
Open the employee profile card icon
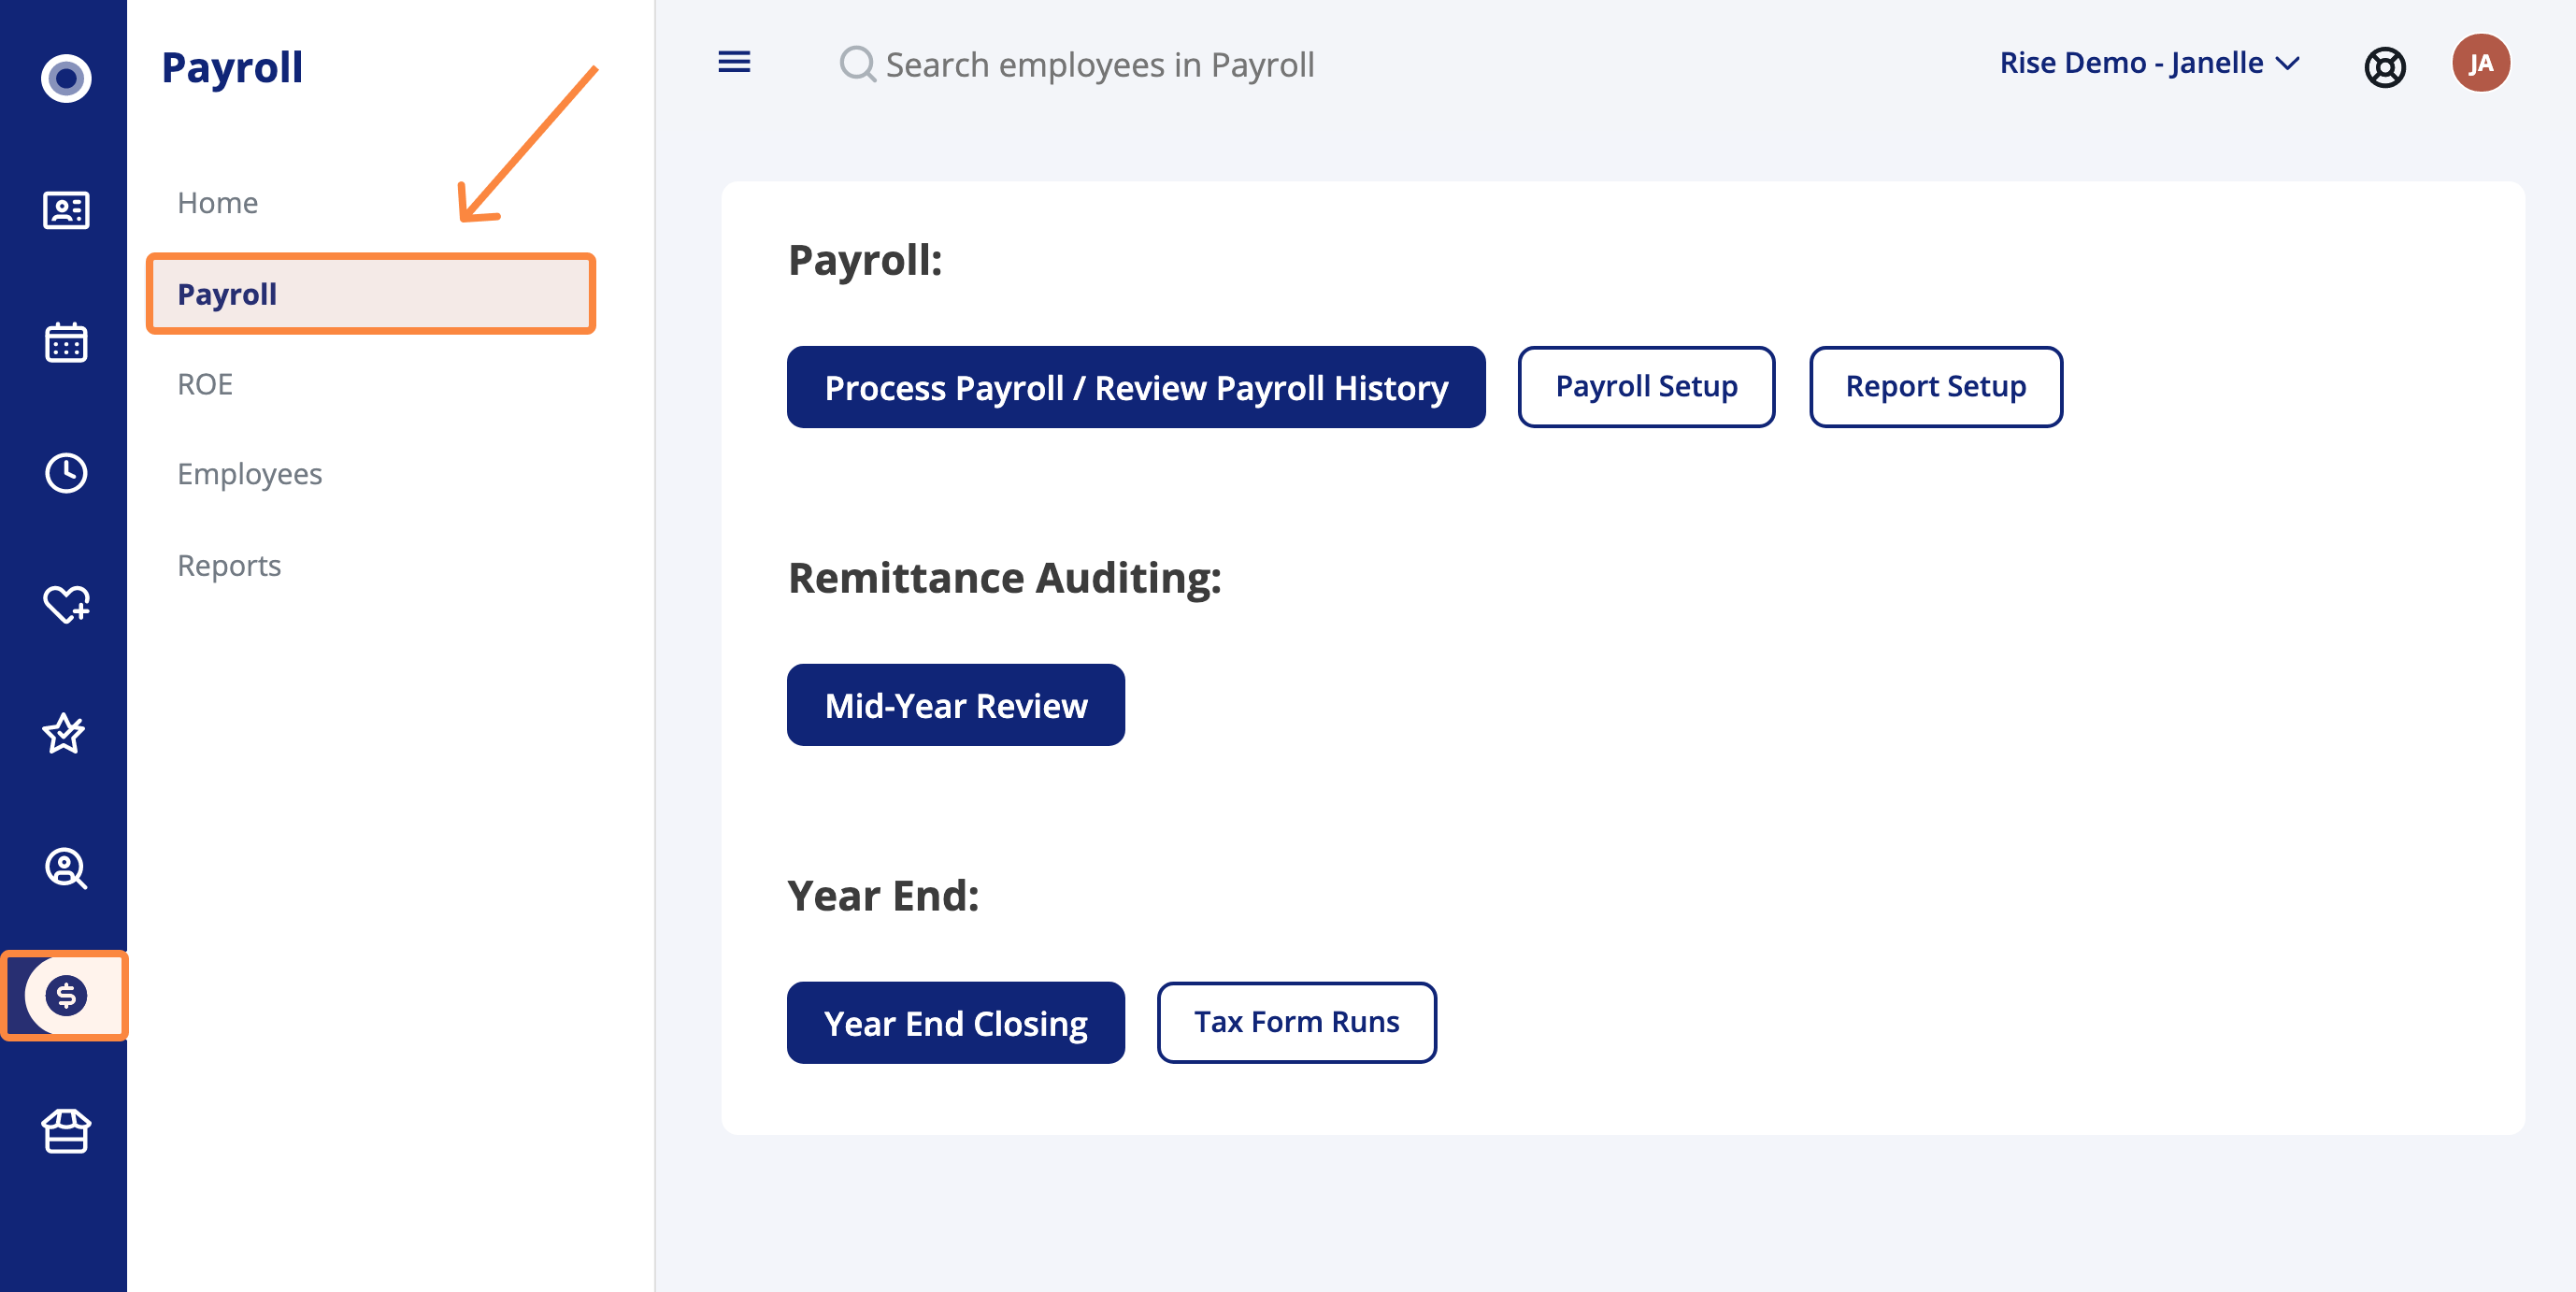(x=66, y=210)
